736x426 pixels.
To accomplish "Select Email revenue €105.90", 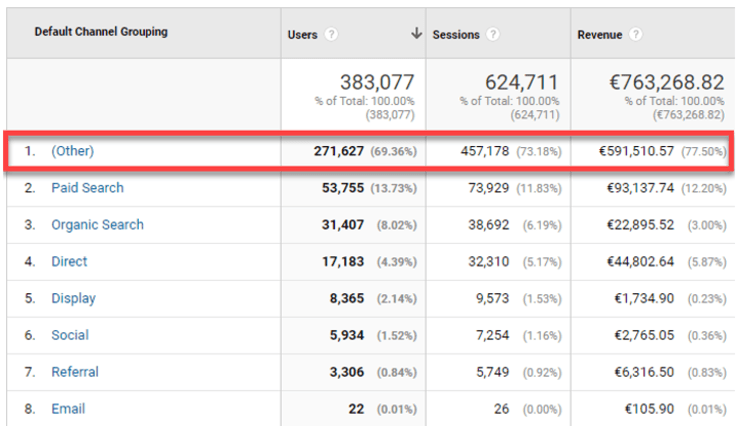I will tap(649, 409).
